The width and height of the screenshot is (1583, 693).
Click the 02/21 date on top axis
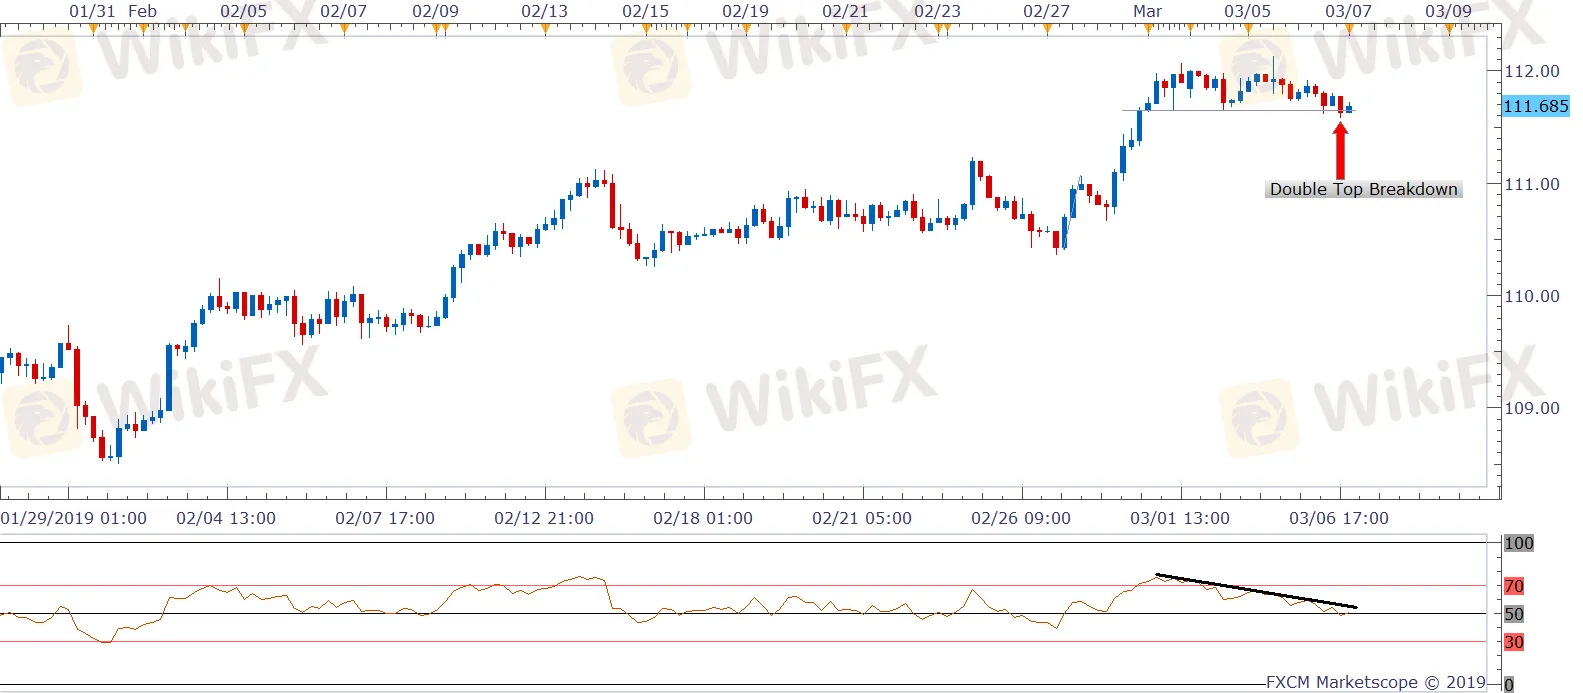coord(846,11)
